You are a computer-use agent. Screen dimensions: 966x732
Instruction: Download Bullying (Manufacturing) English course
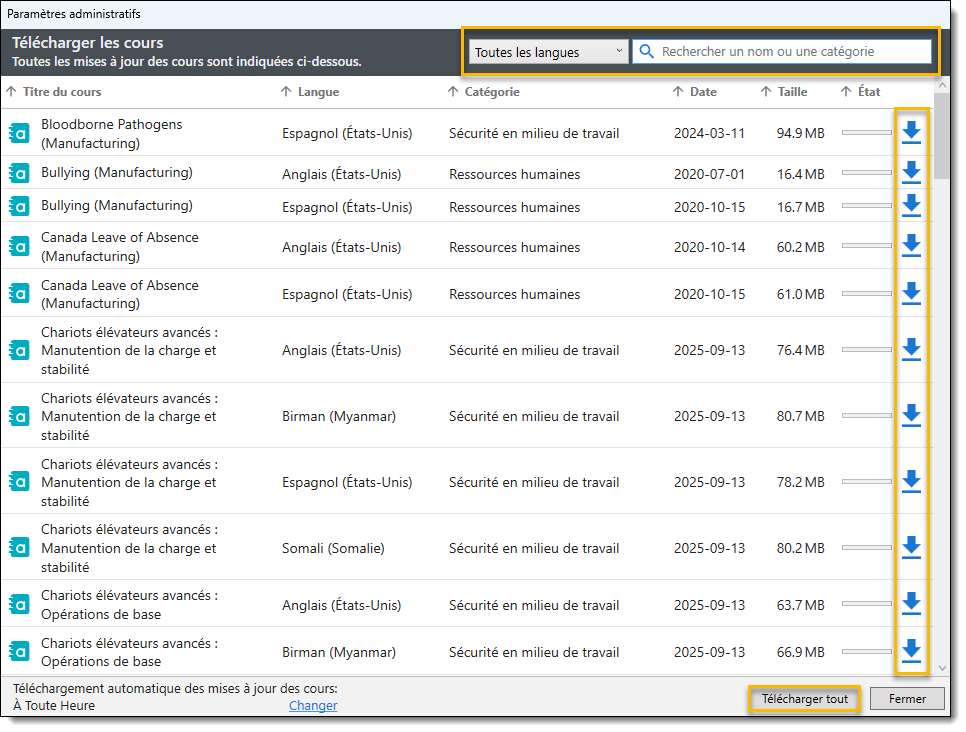[911, 173]
